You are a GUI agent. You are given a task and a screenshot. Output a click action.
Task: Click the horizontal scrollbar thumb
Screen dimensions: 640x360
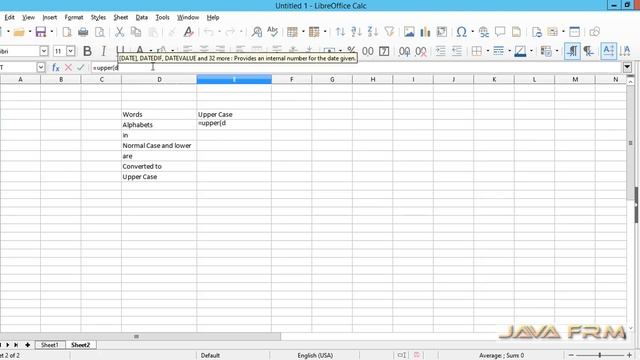137,336
